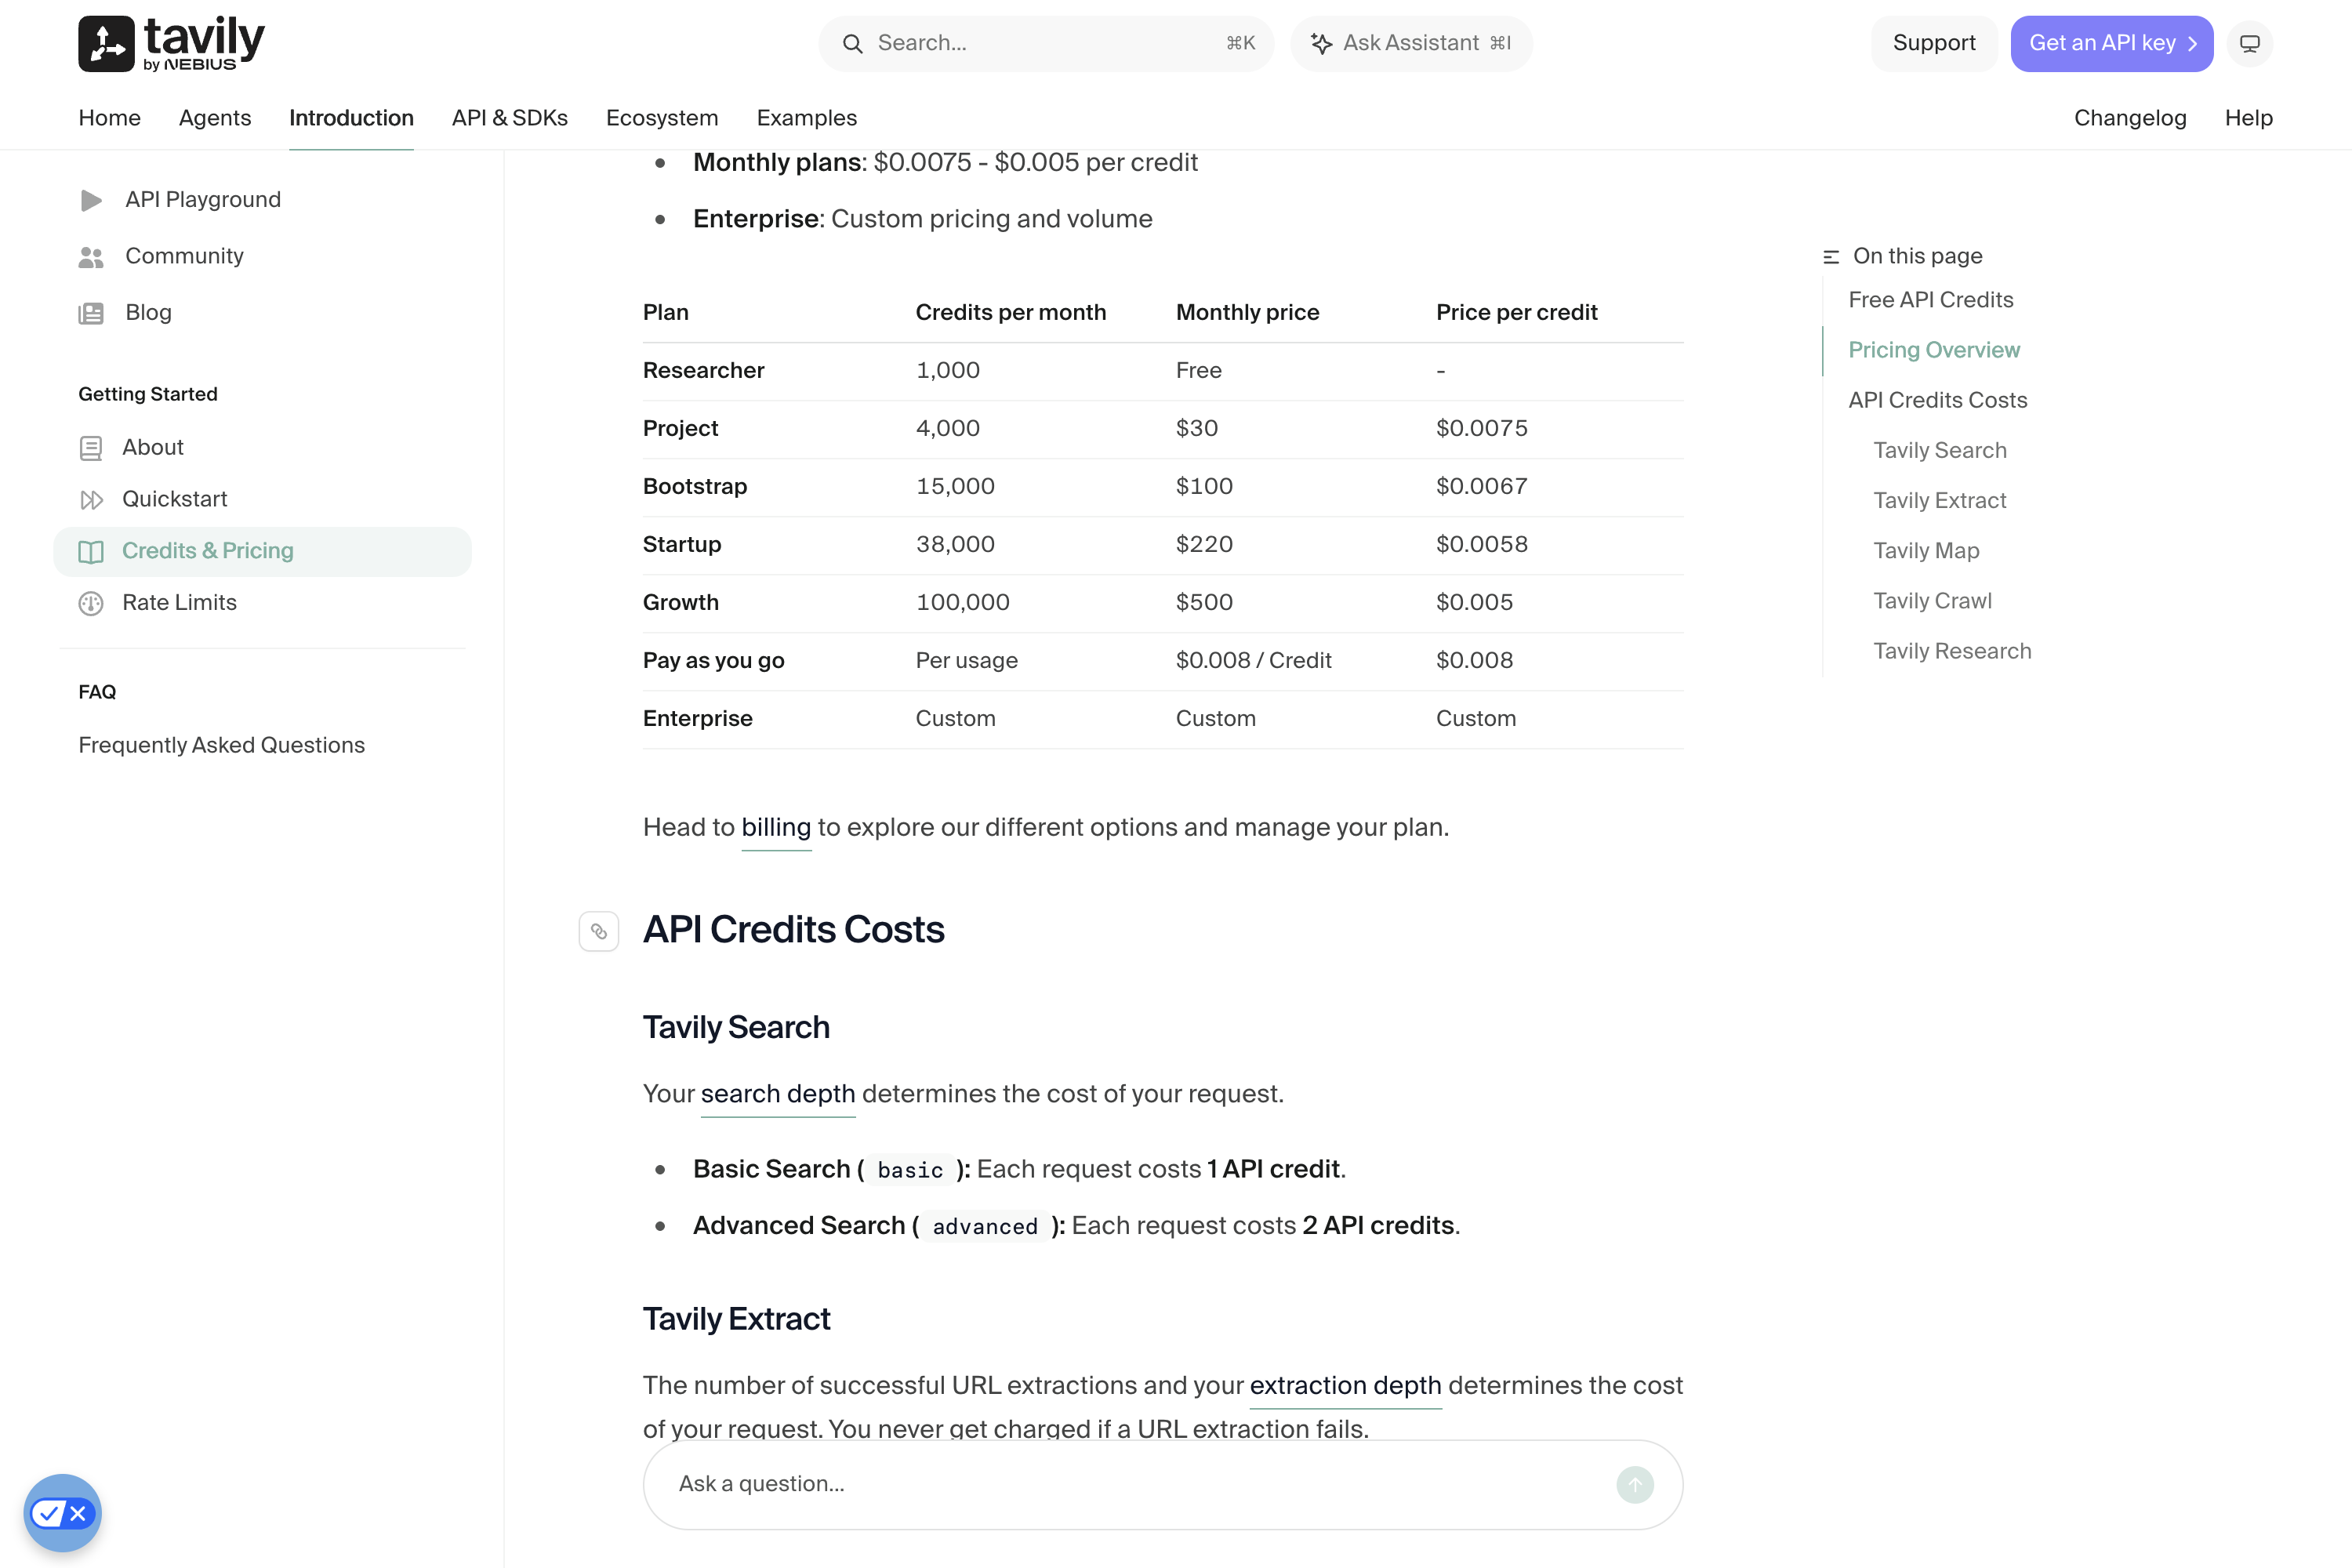Follow the search depth link
Viewport: 2352px width, 1568px height.
(x=778, y=1094)
